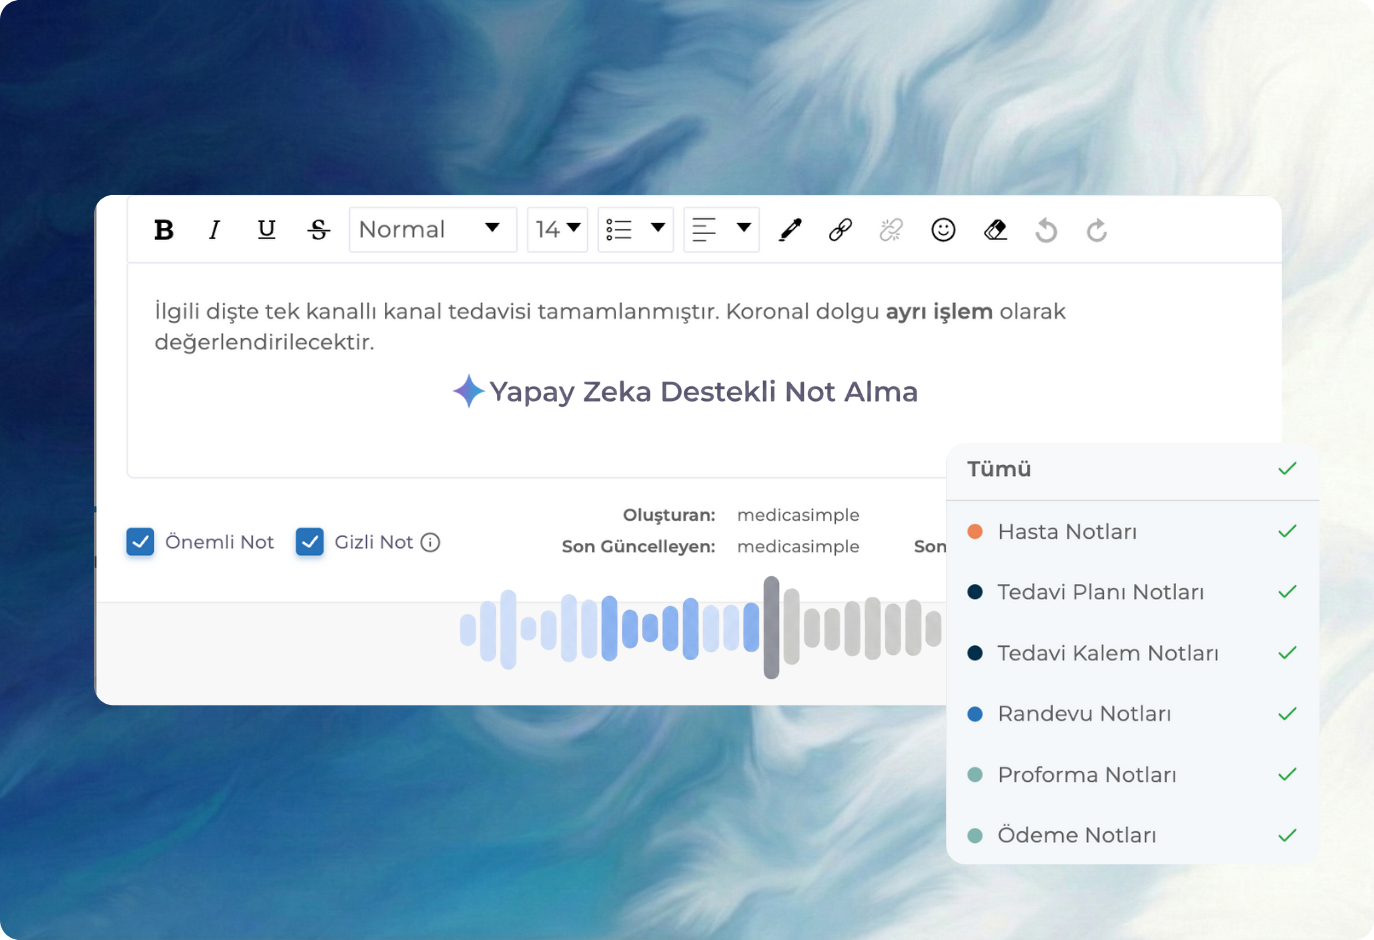Image resolution: width=1374 pixels, height=940 pixels.
Task: Click the checkmark next to Tümü
Action: click(1287, 469)
